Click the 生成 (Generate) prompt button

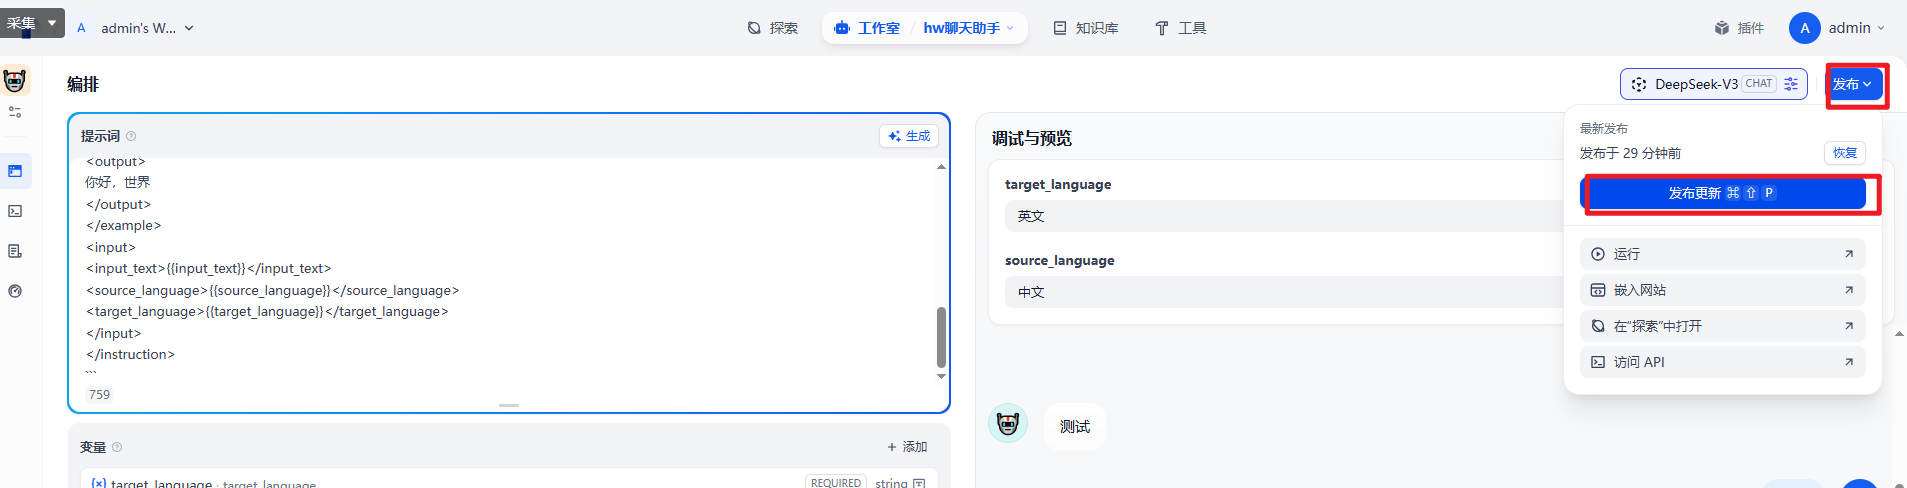[909, 136]
